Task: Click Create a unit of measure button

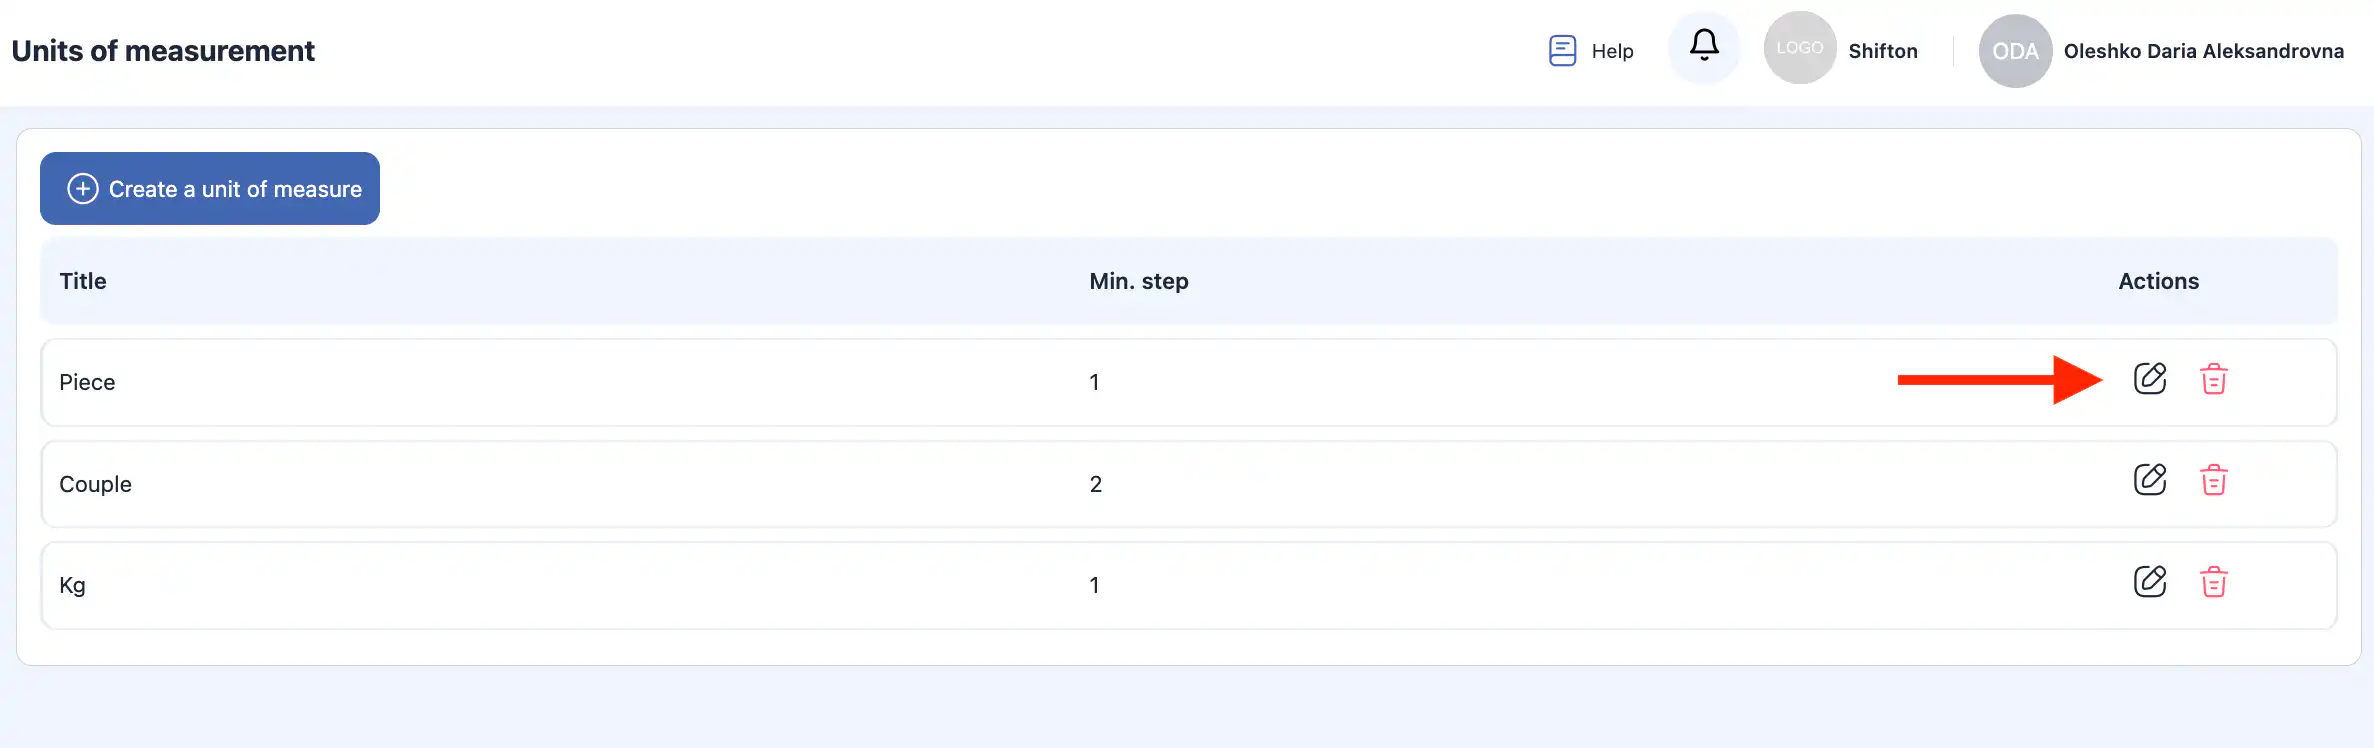Action: 210,189
